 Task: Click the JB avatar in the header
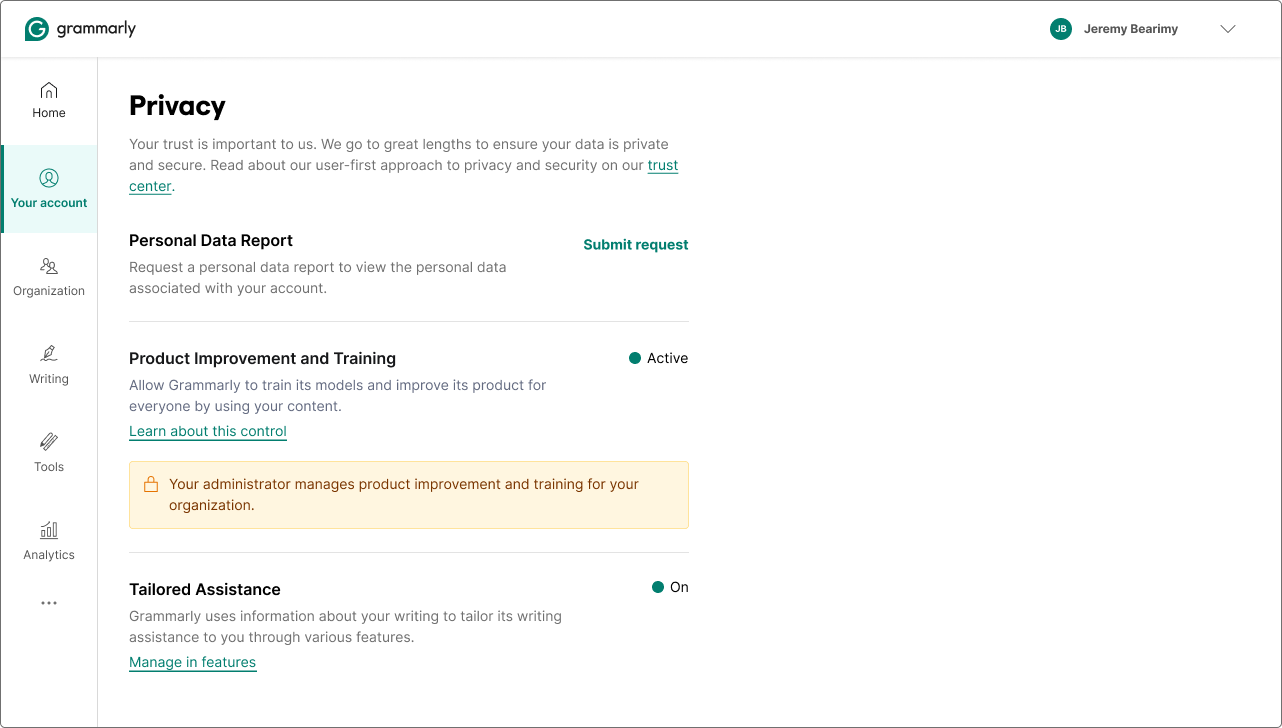pos(1060,29)
